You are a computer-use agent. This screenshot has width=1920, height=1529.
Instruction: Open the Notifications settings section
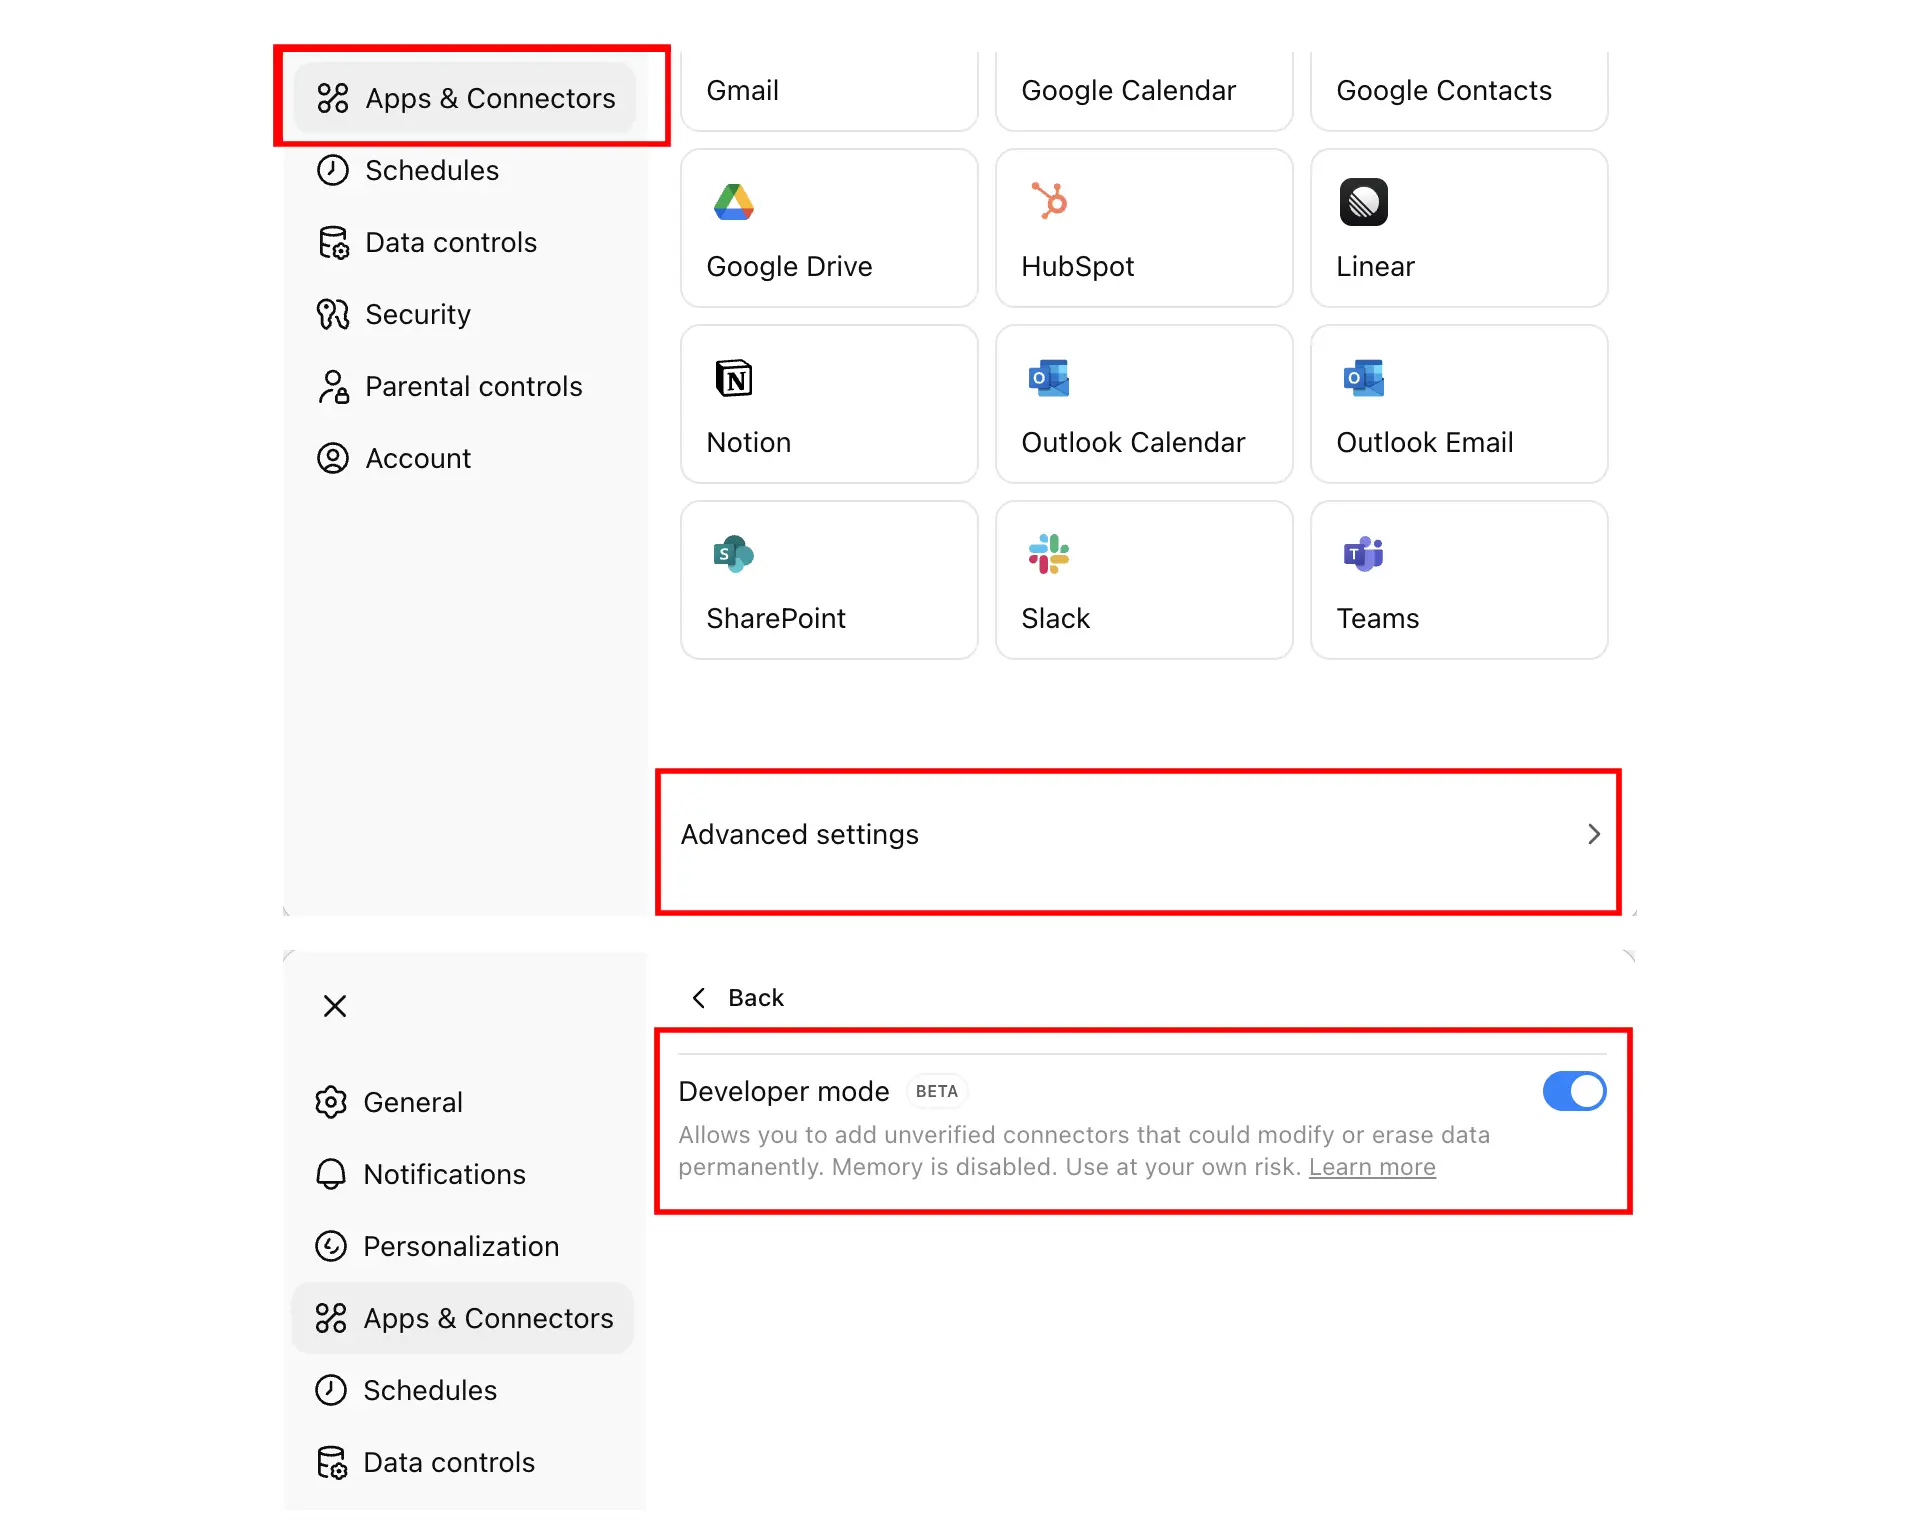pos(444,1174)
